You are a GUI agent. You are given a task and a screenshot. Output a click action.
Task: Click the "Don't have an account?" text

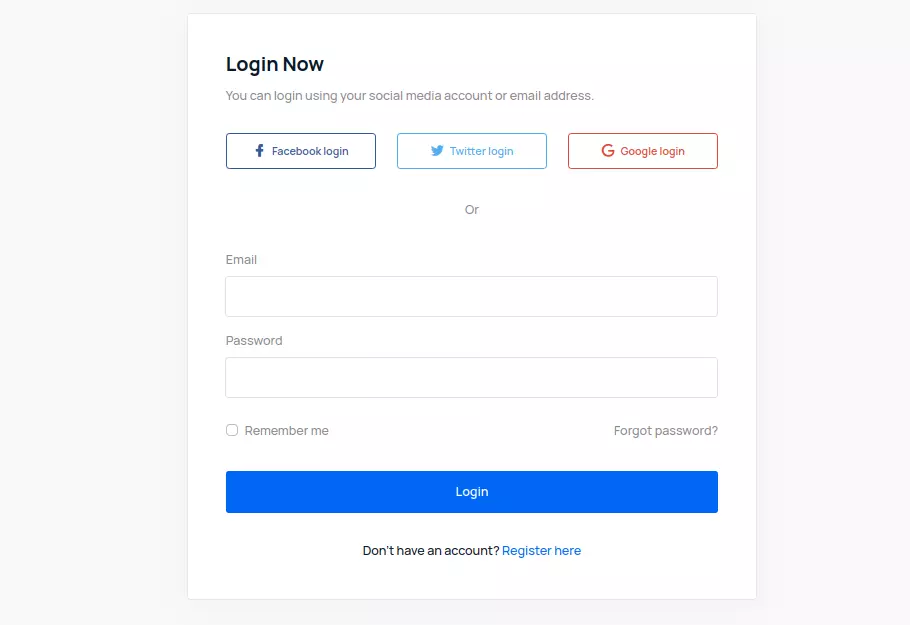tap(430, 551)
